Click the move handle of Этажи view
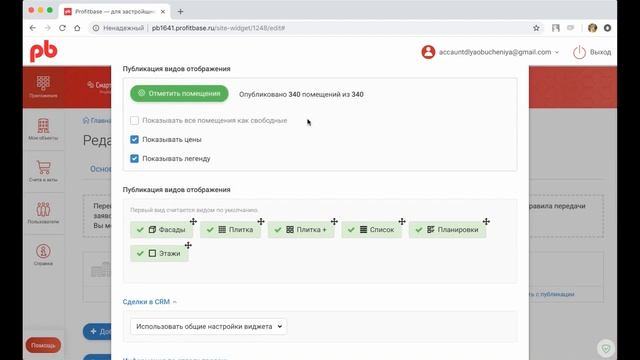Image resolution: width=640 pixels, height=360 pixels. (x=188, y=245)
